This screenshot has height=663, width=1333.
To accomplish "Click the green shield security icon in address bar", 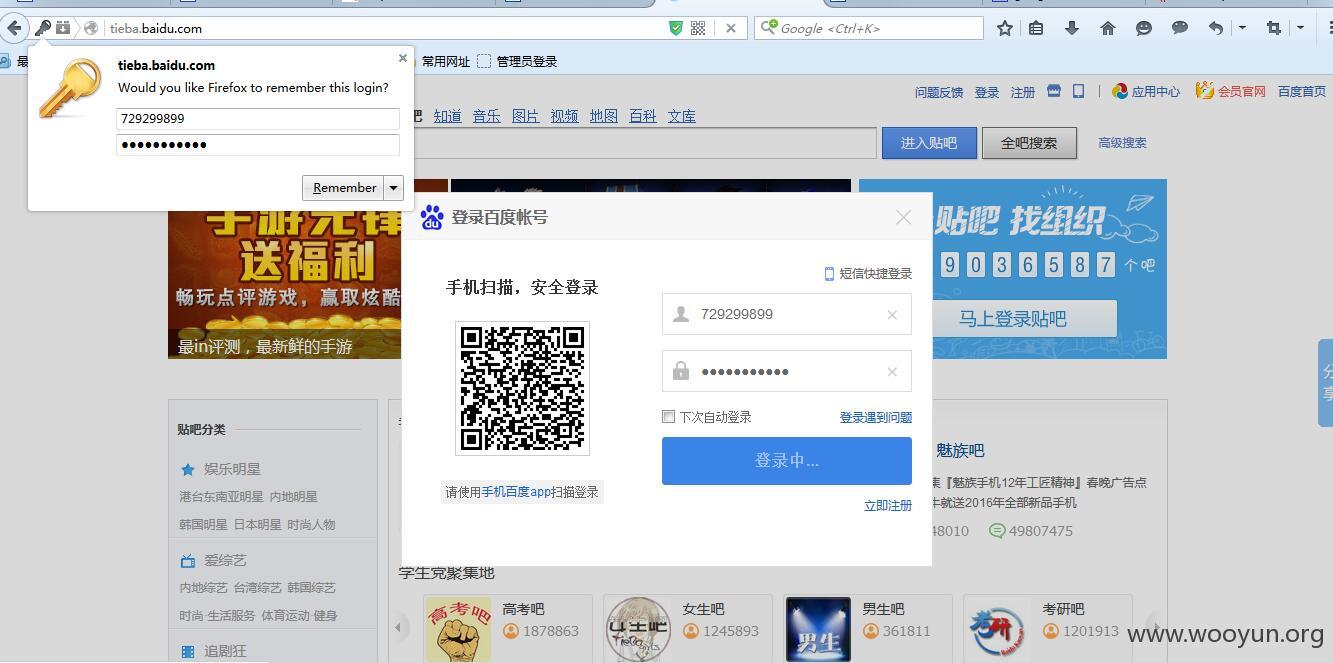I will tap(676, 28).
